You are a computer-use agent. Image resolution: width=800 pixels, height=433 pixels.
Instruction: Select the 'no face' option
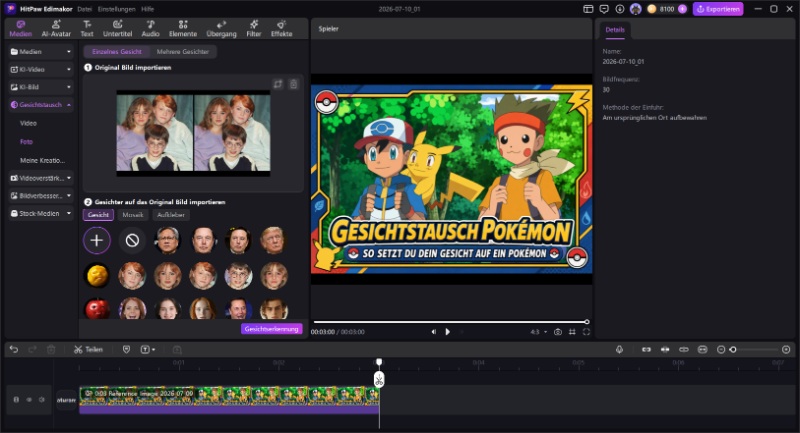(x=132, y=240)
